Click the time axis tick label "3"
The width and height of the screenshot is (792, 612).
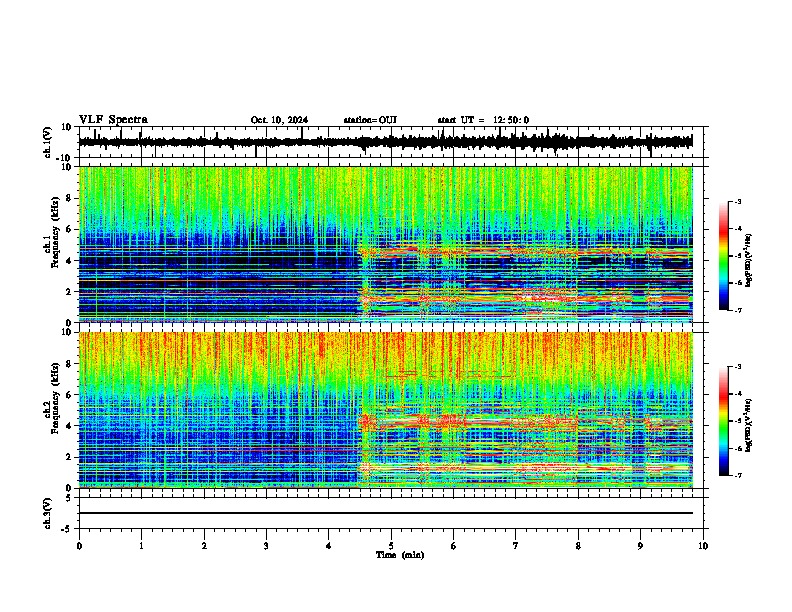(266, 546)
